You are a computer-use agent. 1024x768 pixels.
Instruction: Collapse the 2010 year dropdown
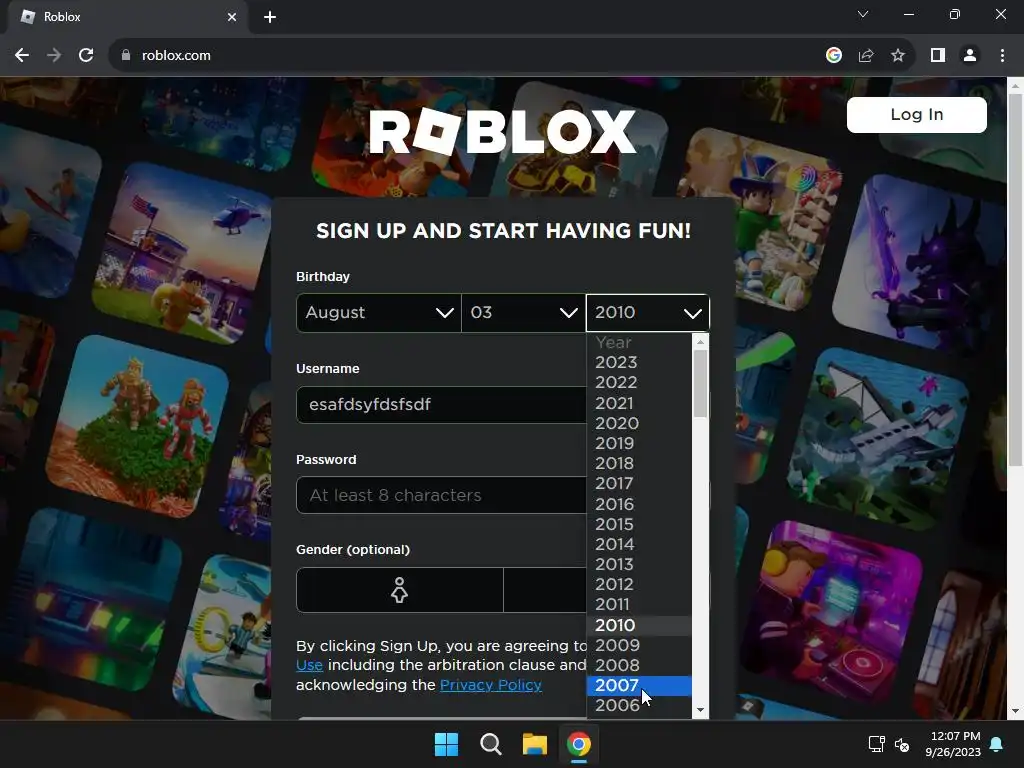pyautogui.click(x=648, y=313)
